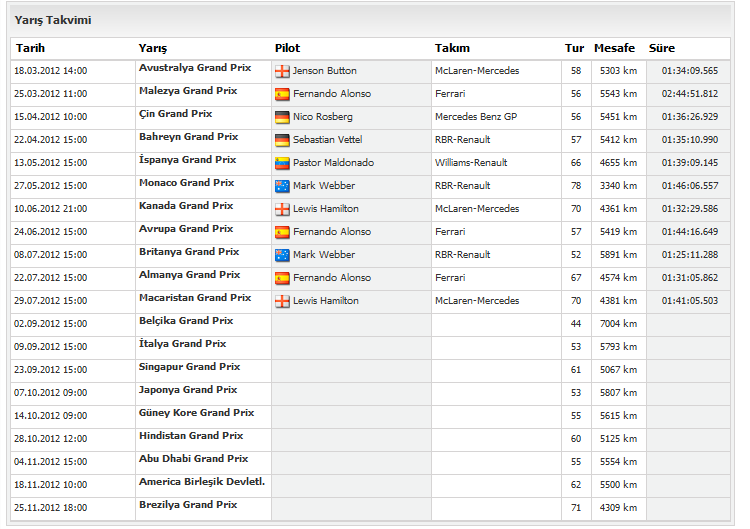Click England flag in Macaristan Grand Prix row

282,301
